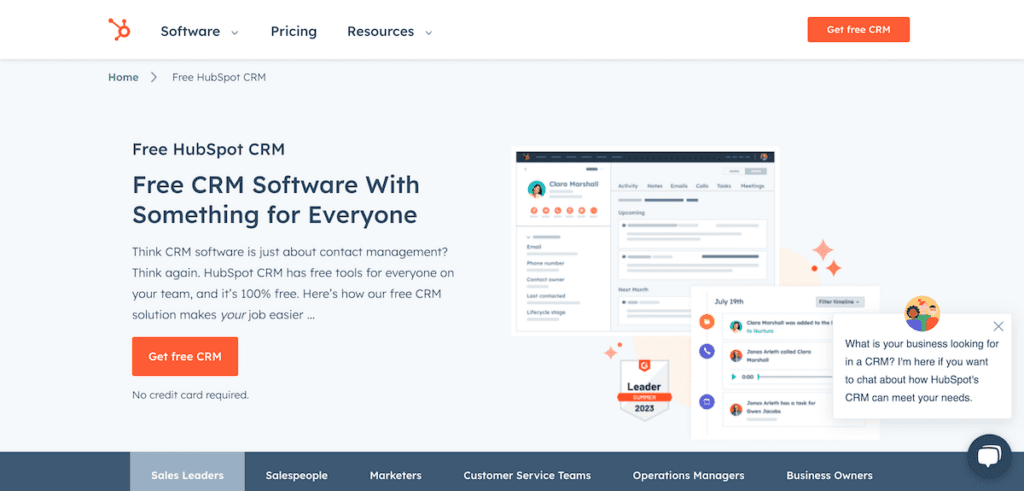
Task: Click the HubSpot sprocket logo
Action: click(120, 29)
